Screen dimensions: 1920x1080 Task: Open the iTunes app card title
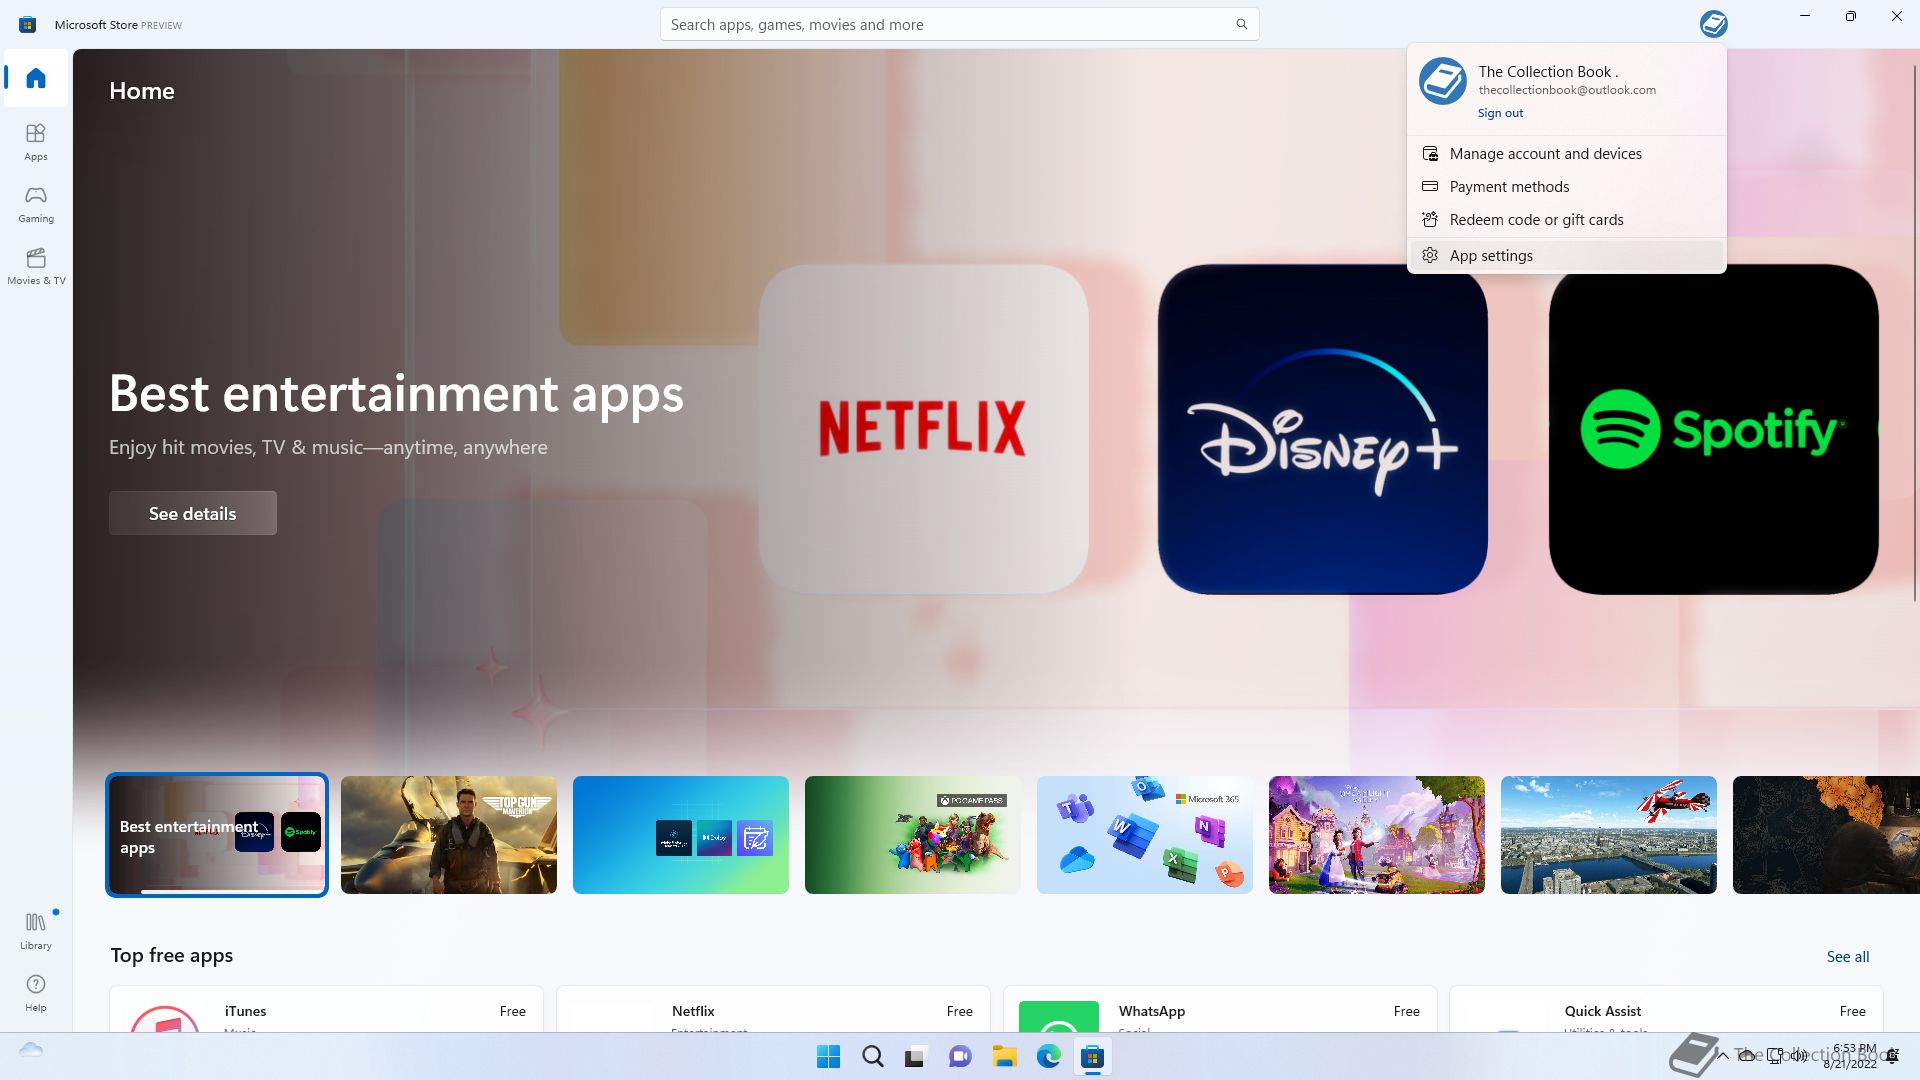tap(245, 1011)
